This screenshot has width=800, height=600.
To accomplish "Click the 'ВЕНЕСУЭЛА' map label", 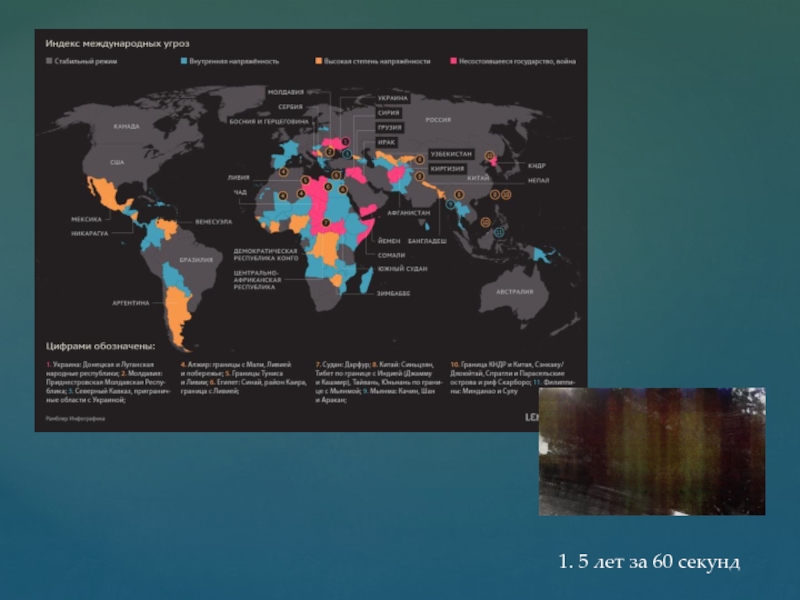I will 213,222.
